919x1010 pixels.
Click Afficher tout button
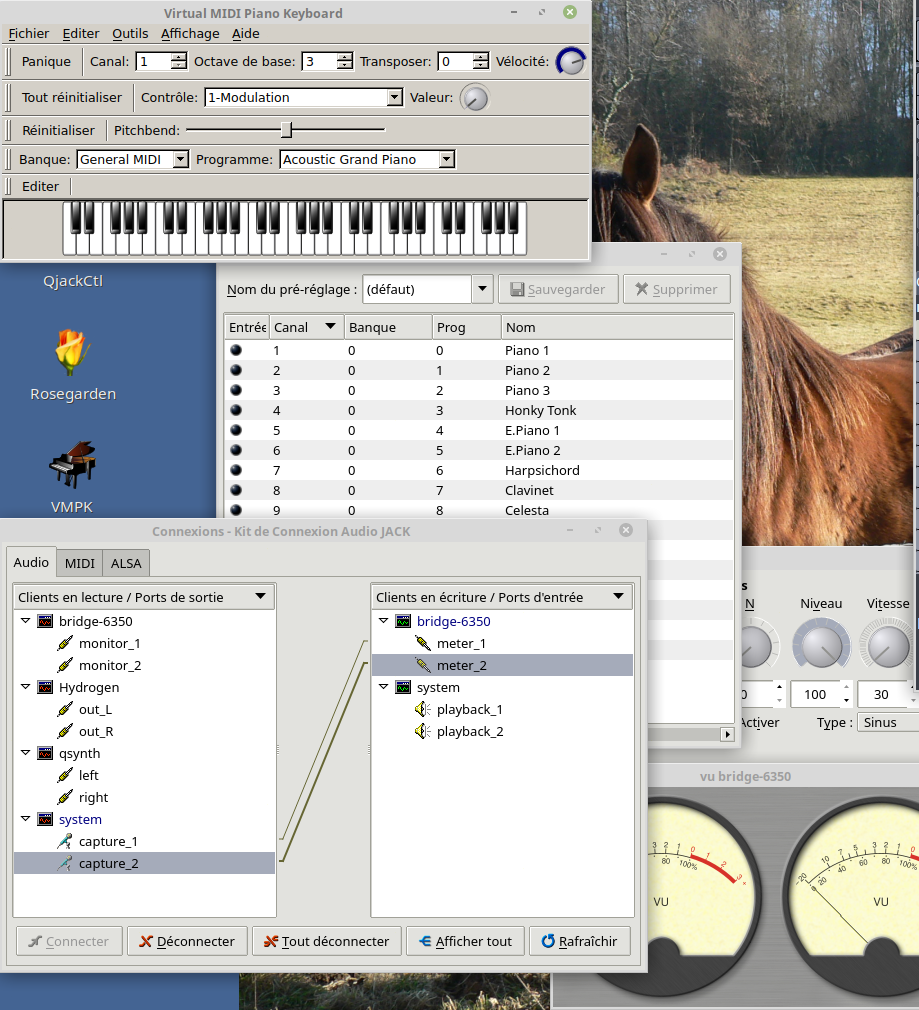click(466, 941)
